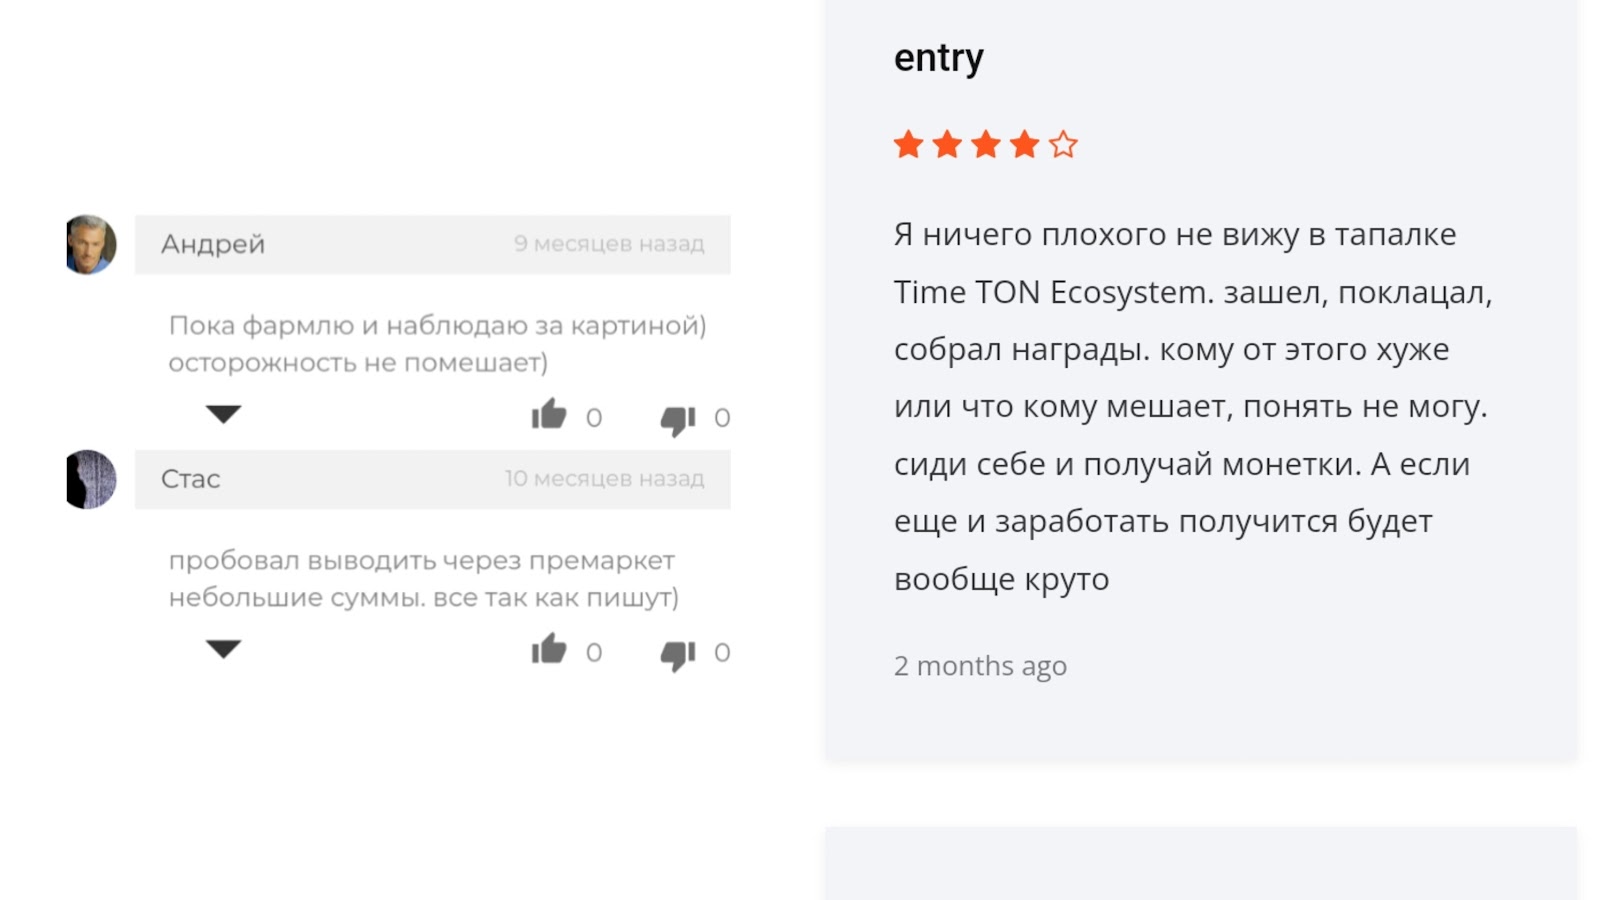Like Андрей's comment with thumbs up
1600x900 pixels.
(x=549, y=415)
